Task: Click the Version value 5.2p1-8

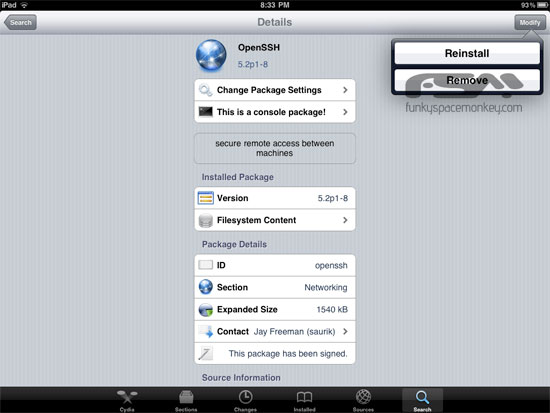Action: pos(333,198)
